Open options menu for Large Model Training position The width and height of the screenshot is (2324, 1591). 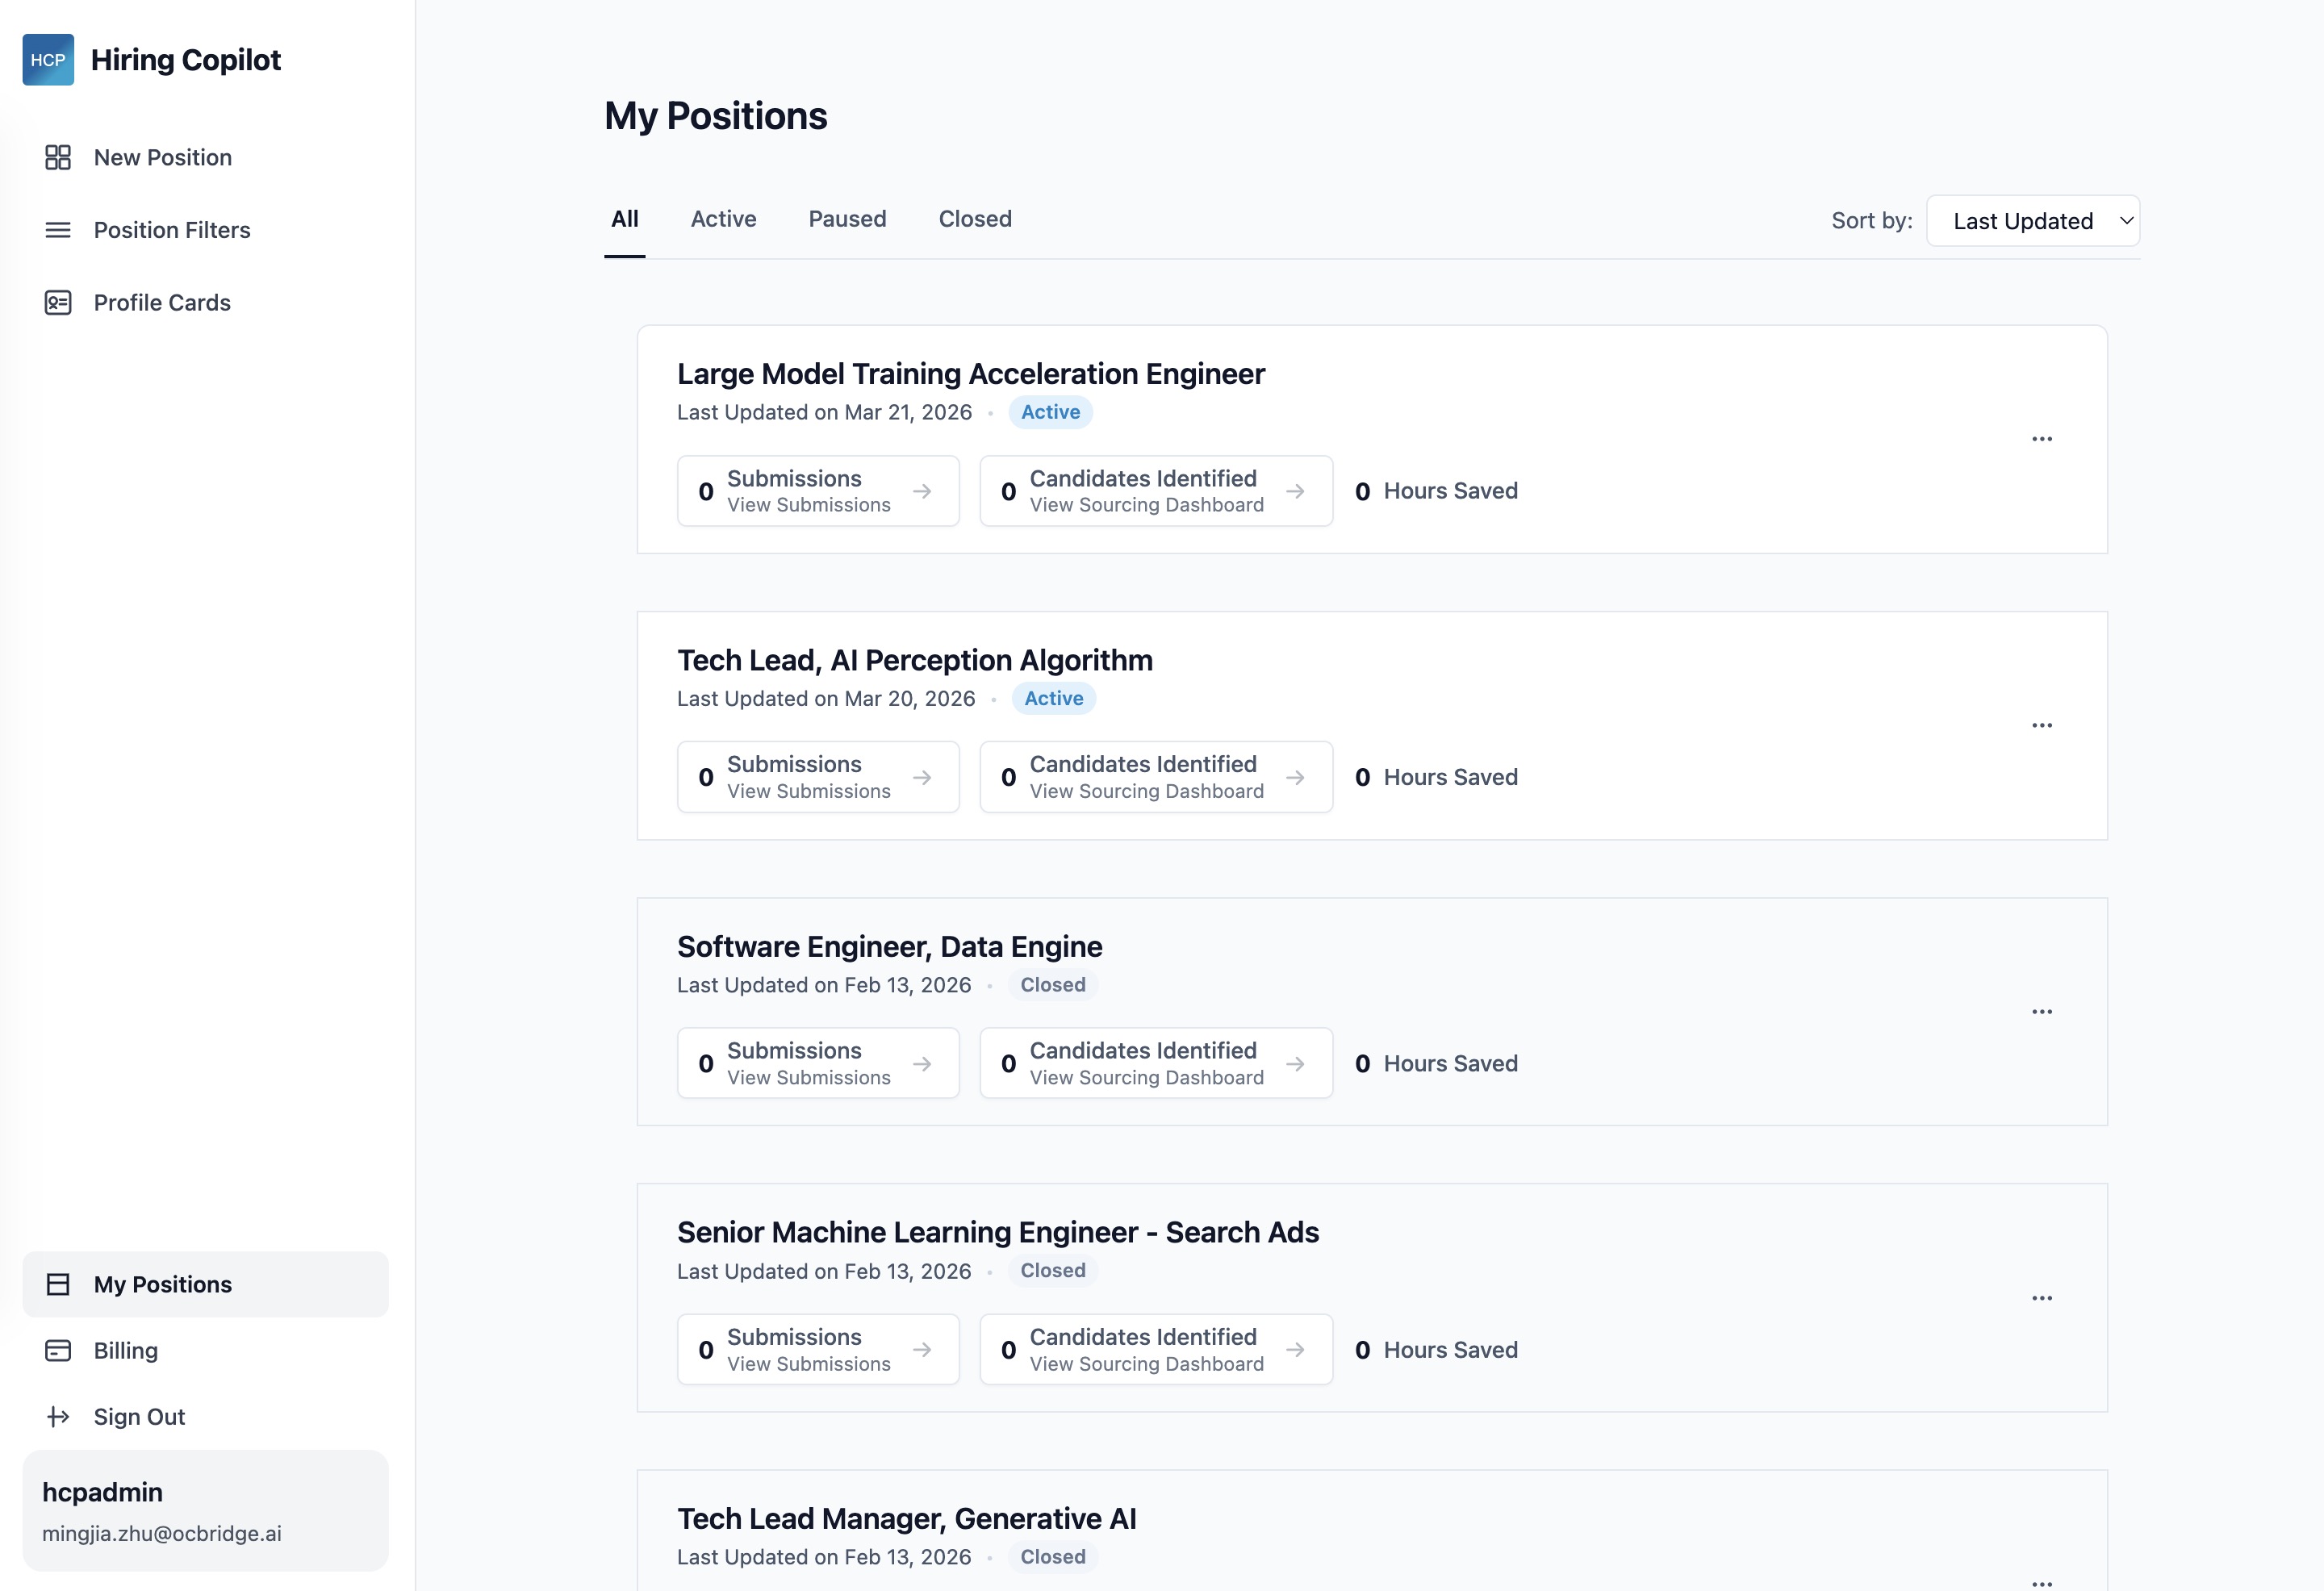2042,438
